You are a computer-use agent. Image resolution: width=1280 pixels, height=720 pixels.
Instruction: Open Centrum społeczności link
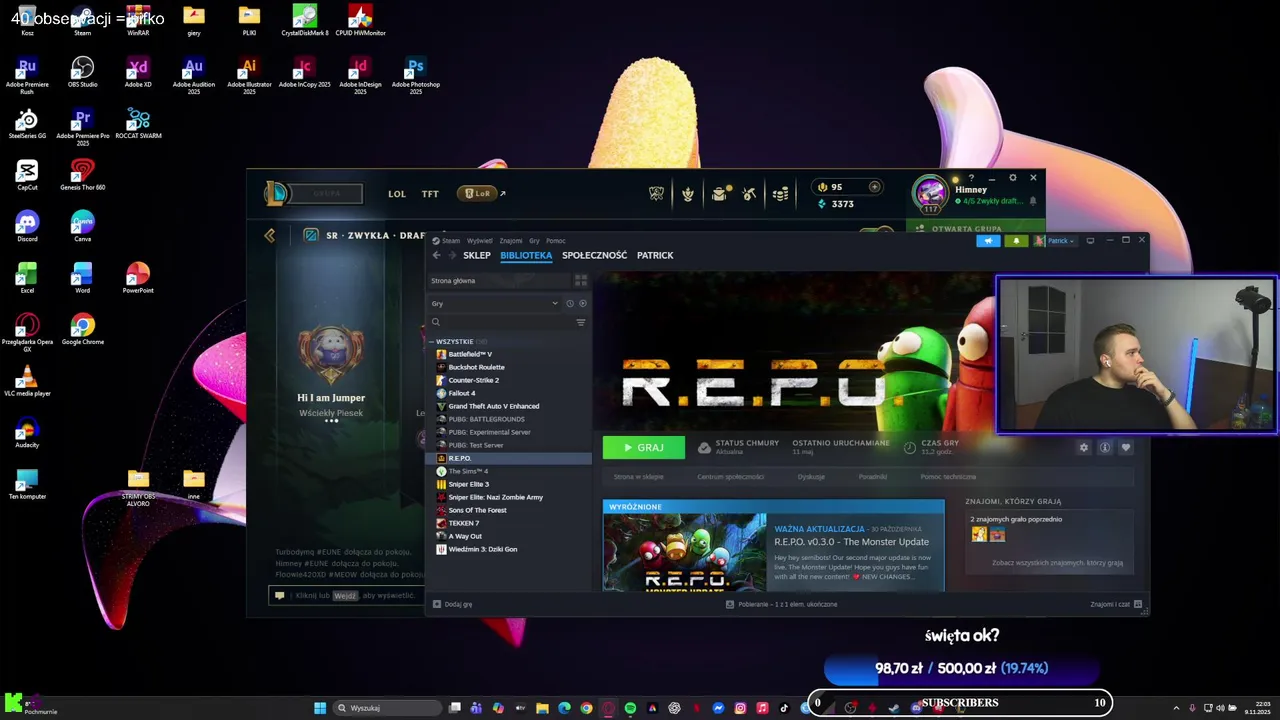point(730,477)
